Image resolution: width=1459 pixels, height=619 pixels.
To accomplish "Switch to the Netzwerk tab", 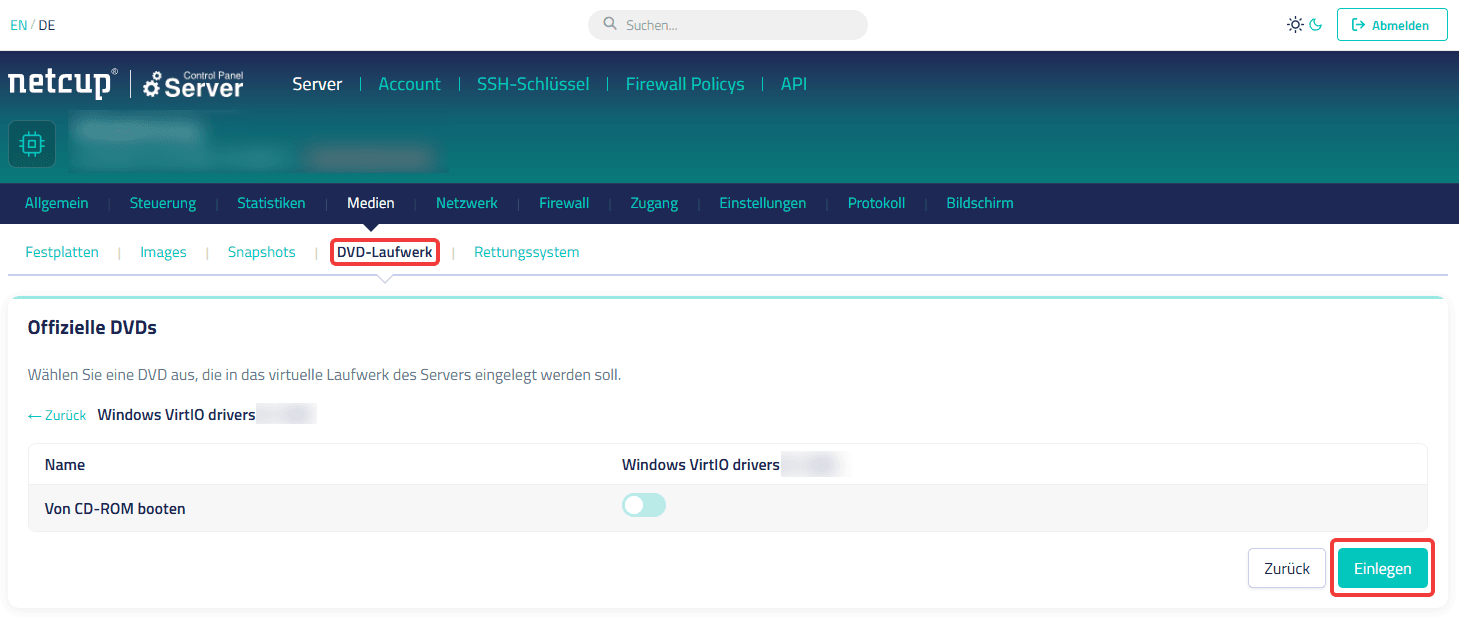I will [x=467, y=203].
